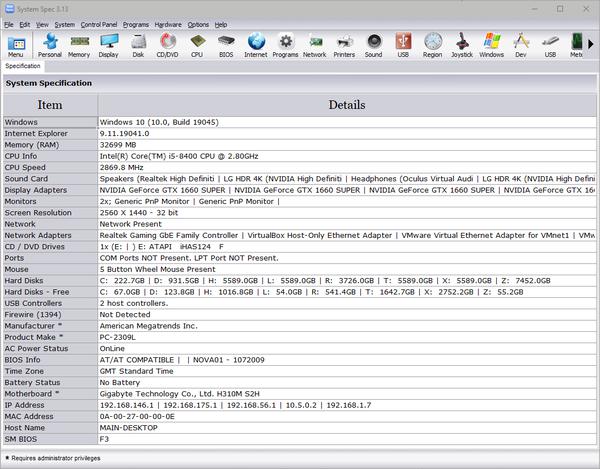Open the partially visible Metr icon
This screenshot has height=469, width=600.
pos(576,46)
